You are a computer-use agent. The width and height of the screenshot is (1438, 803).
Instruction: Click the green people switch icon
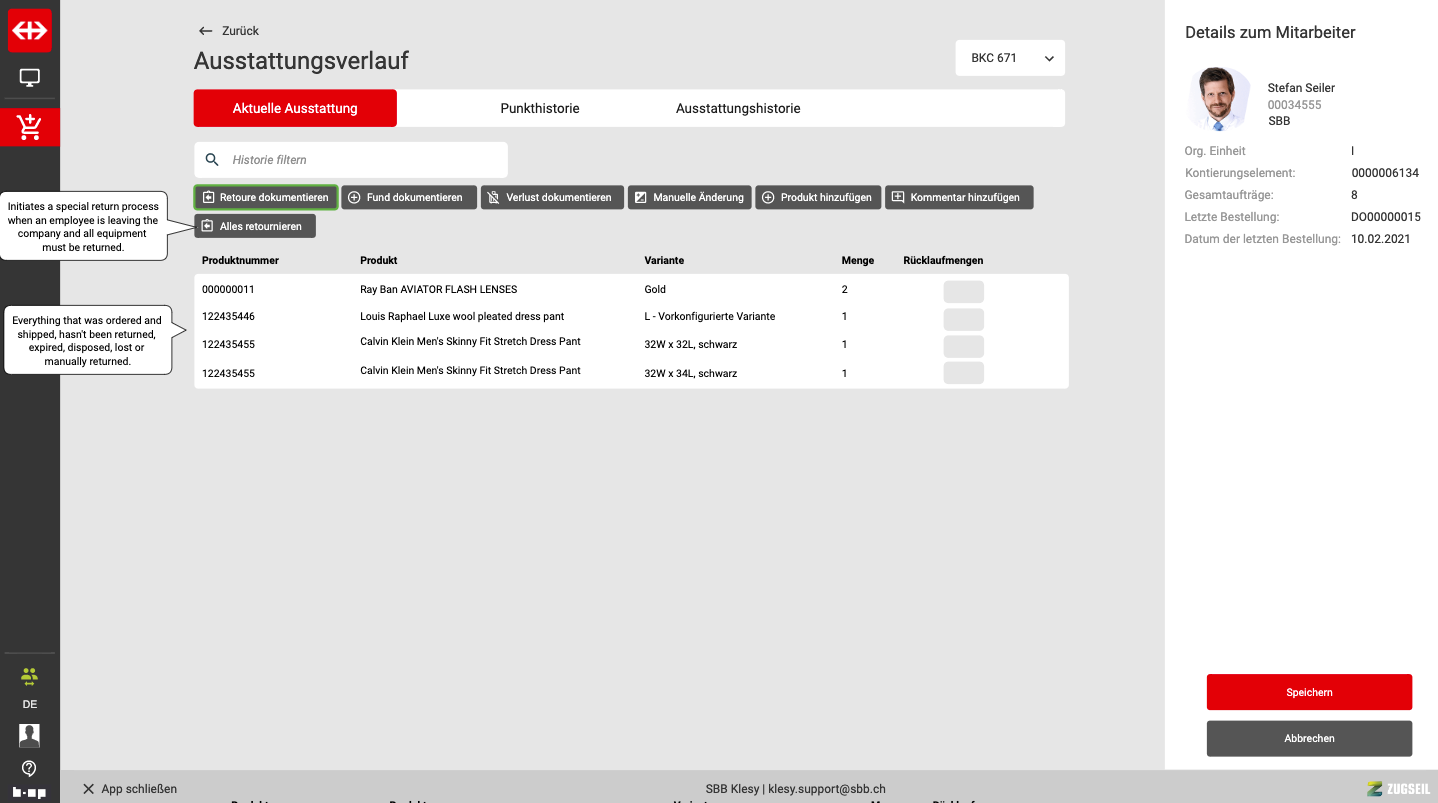pyautogui.click(x=29, y=677)
